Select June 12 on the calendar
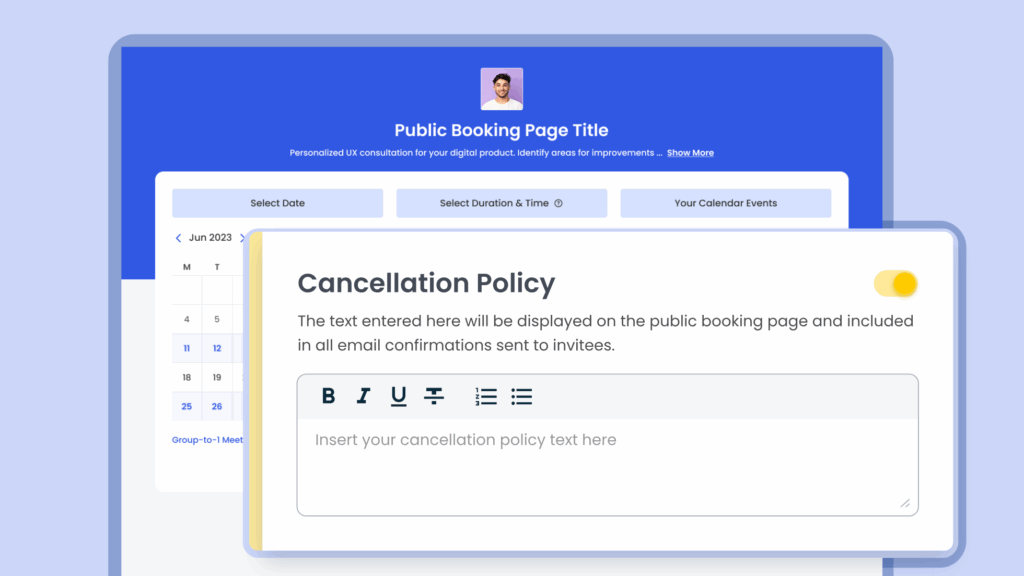The width and height of the screenshot is (1024, 576). point(217,348)
